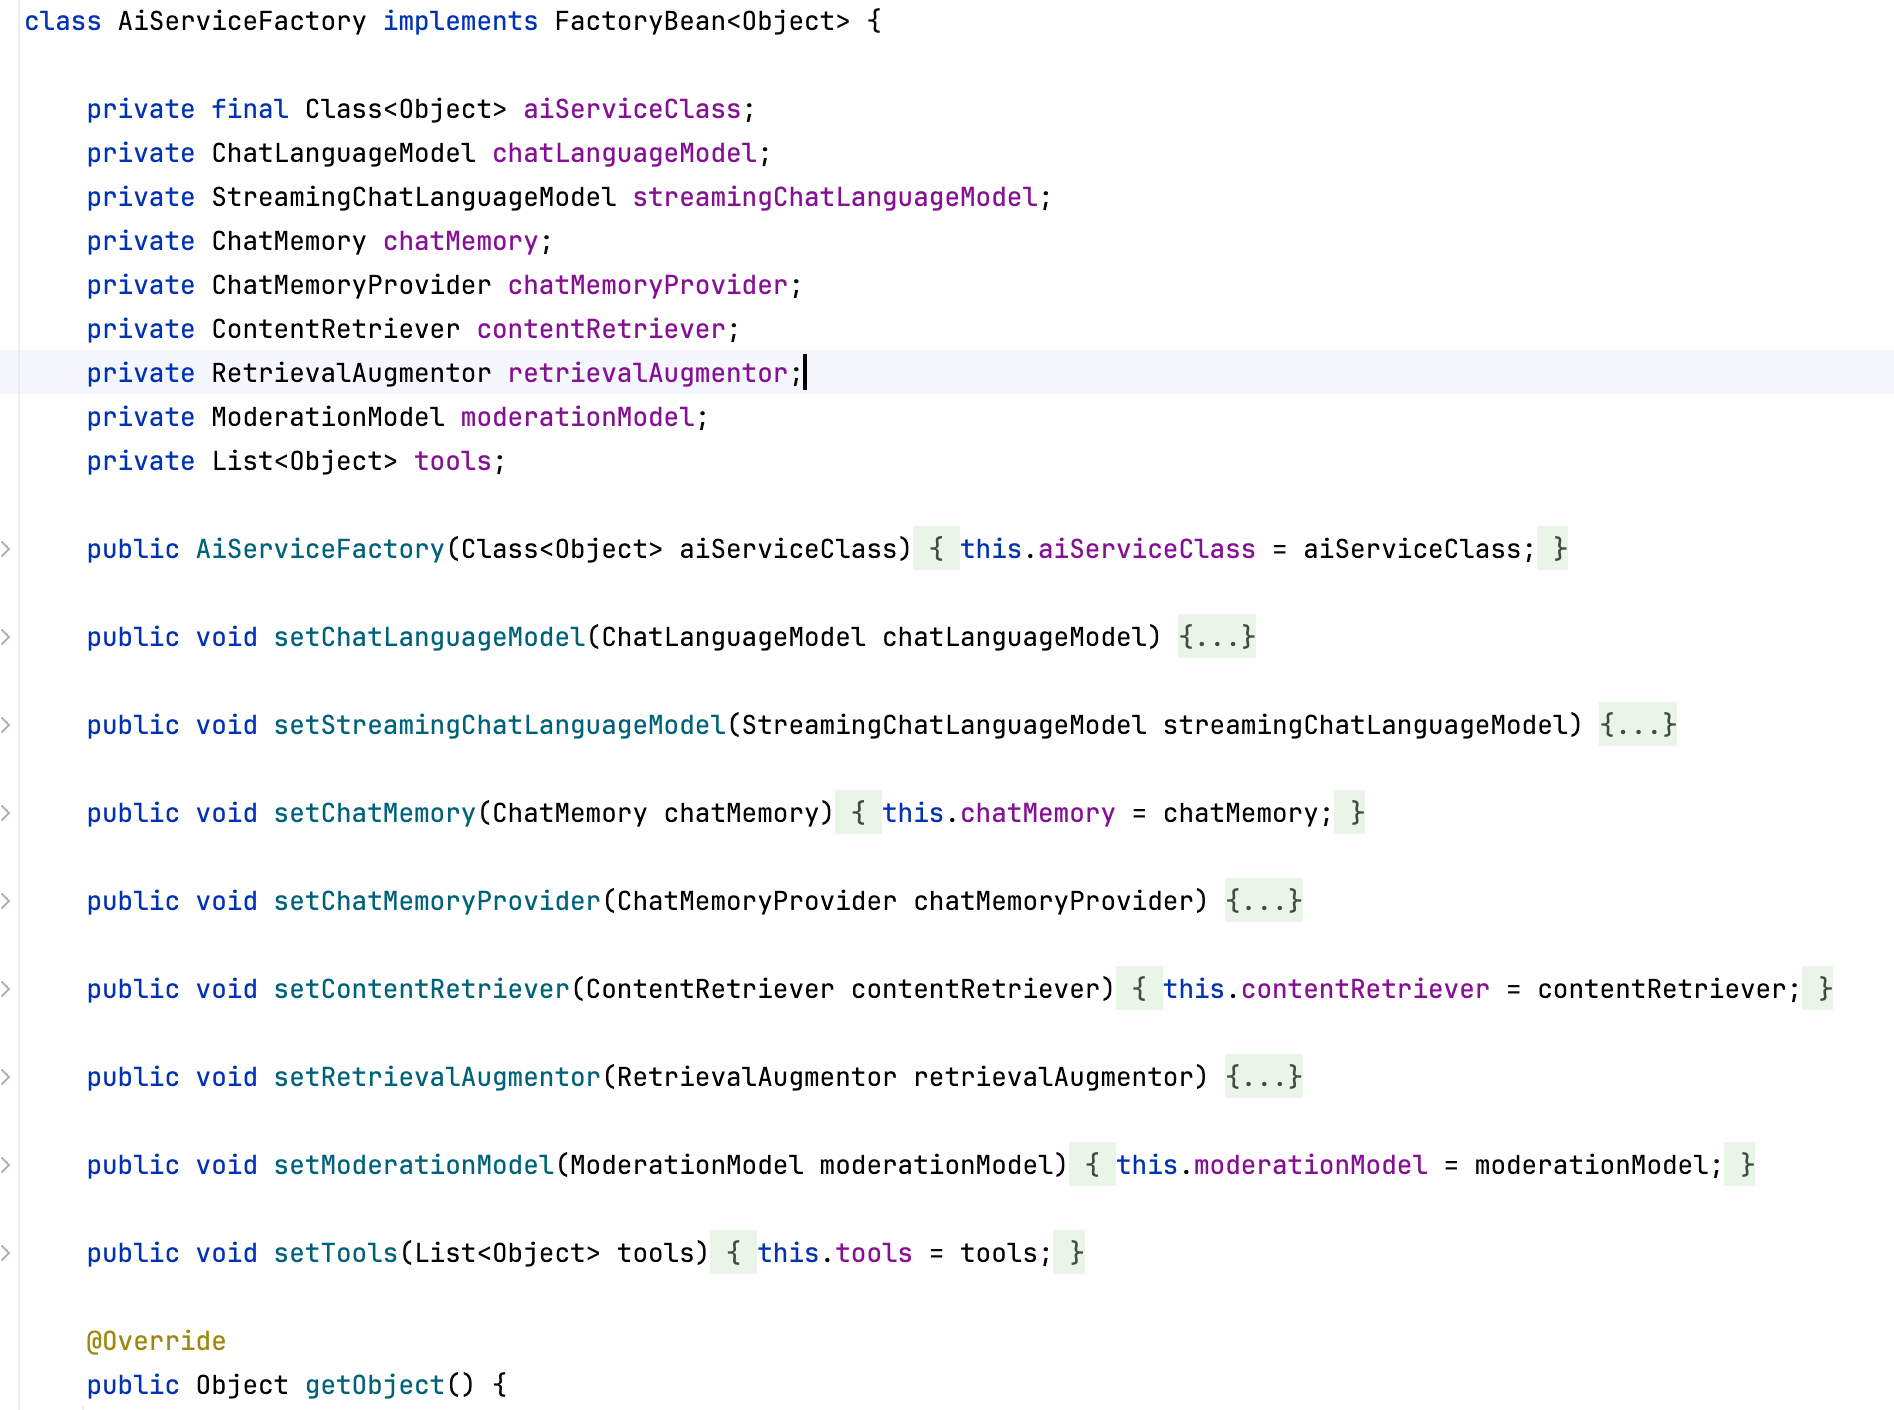Viewport: 1894px width, 1410px height.
Task: Expand the setRetrievalAugmentor gutter fold arrow
Action: [x=6, y=1076]
